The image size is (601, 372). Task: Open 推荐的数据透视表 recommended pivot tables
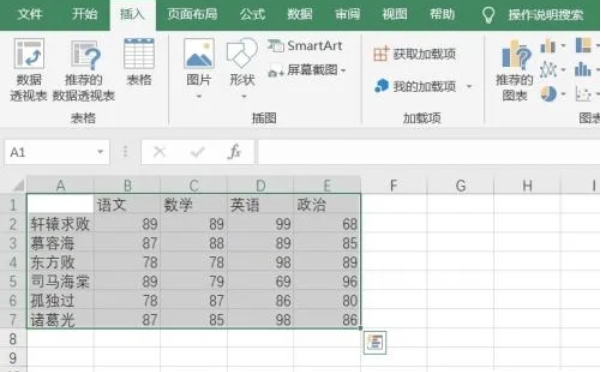(84, 70)
